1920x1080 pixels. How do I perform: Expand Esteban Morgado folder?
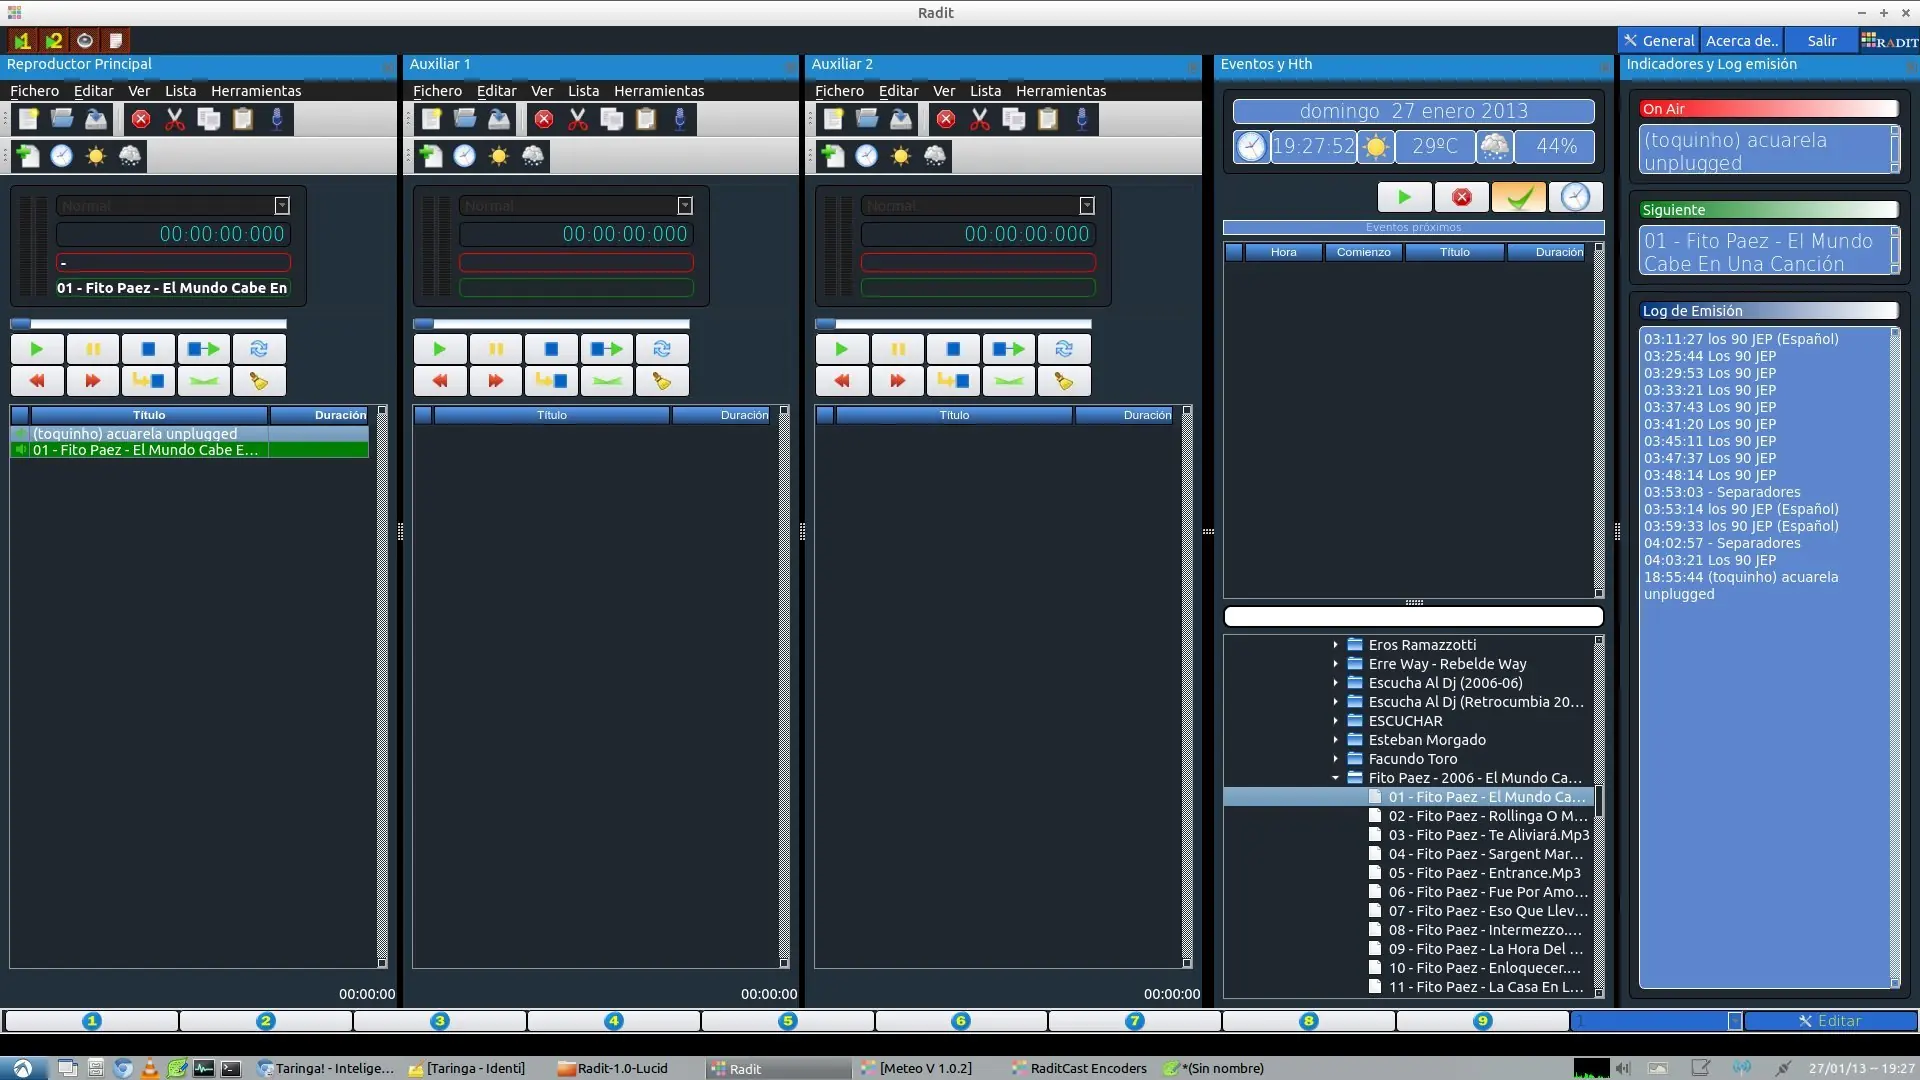click(x=1335, y=740)
